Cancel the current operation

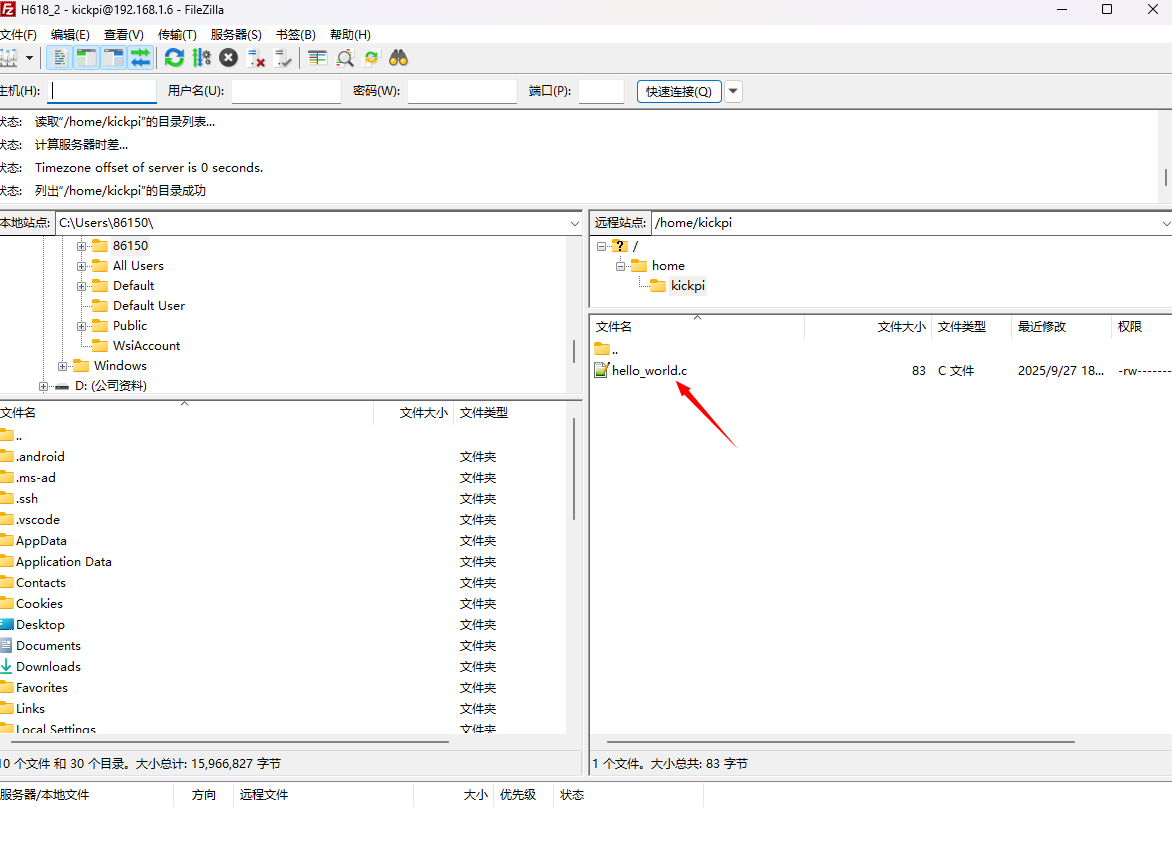tap(229, 58)
